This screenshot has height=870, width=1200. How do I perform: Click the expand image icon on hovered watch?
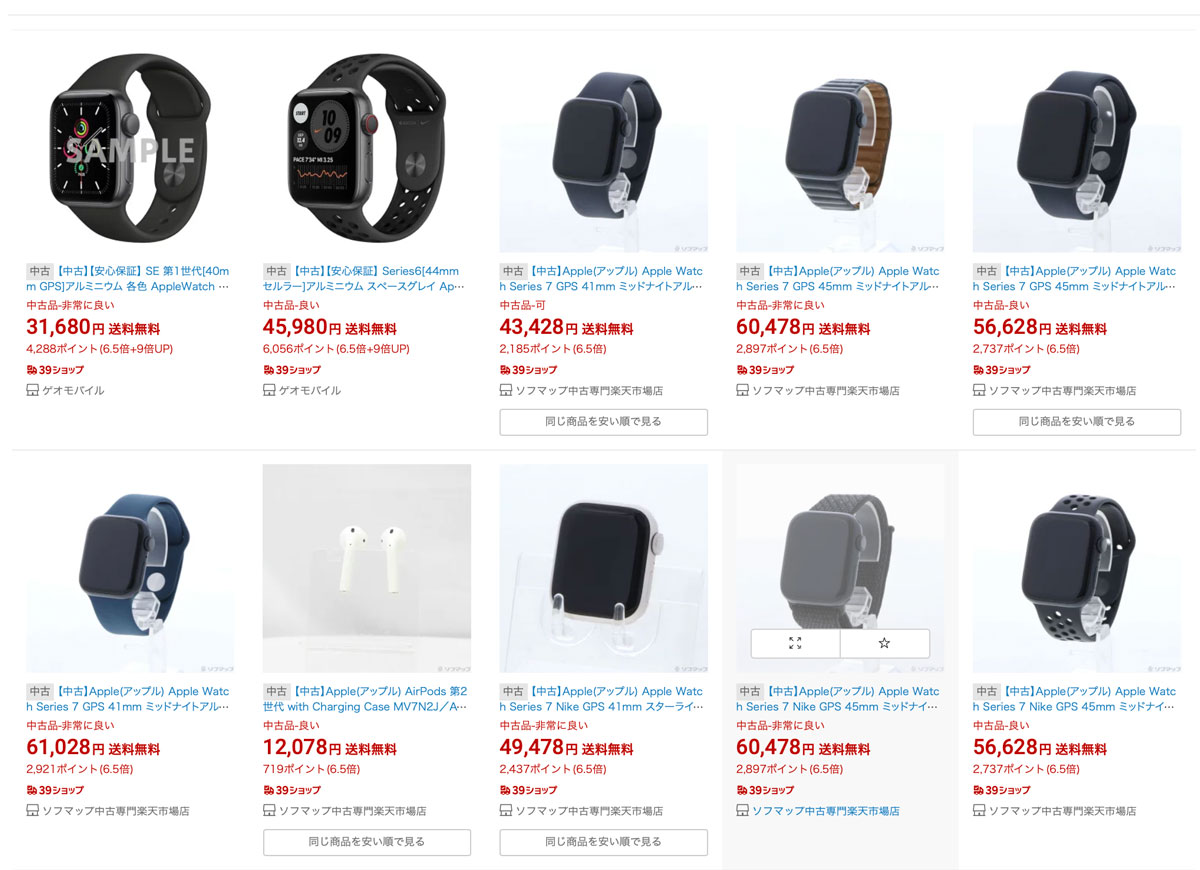click(x=795, y=643)
